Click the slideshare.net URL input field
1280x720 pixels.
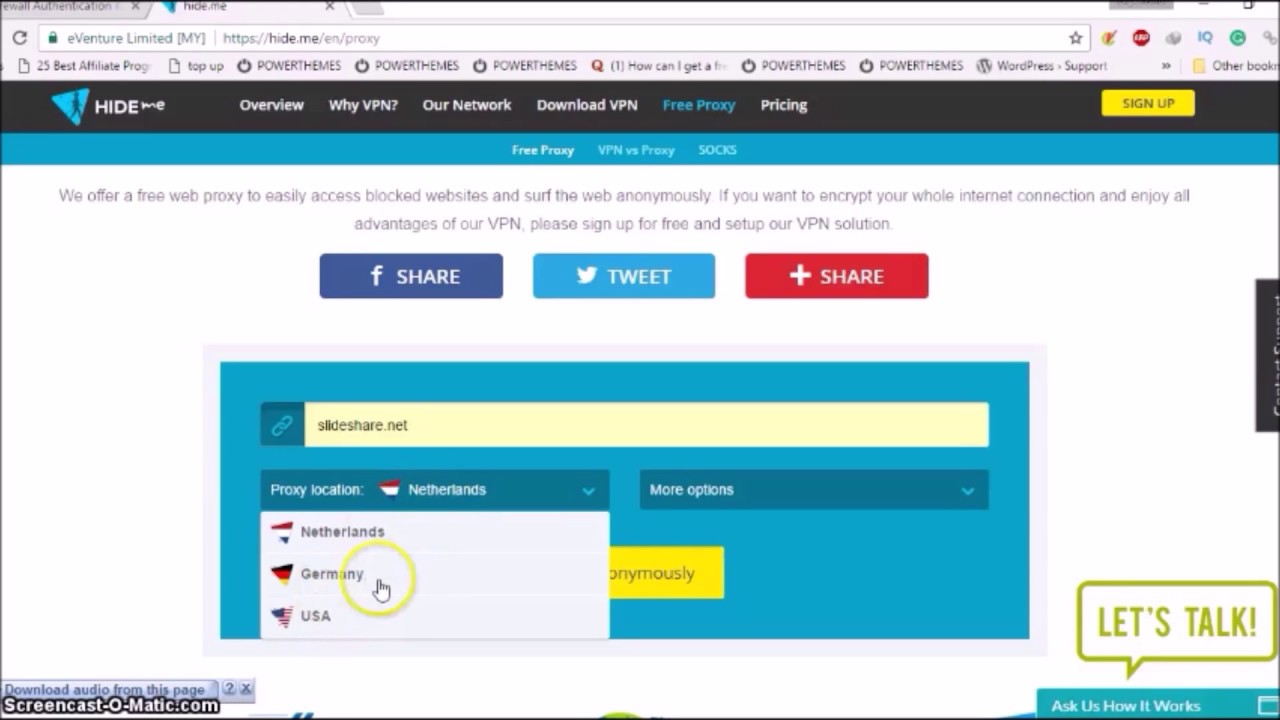[x=646, y=425]
